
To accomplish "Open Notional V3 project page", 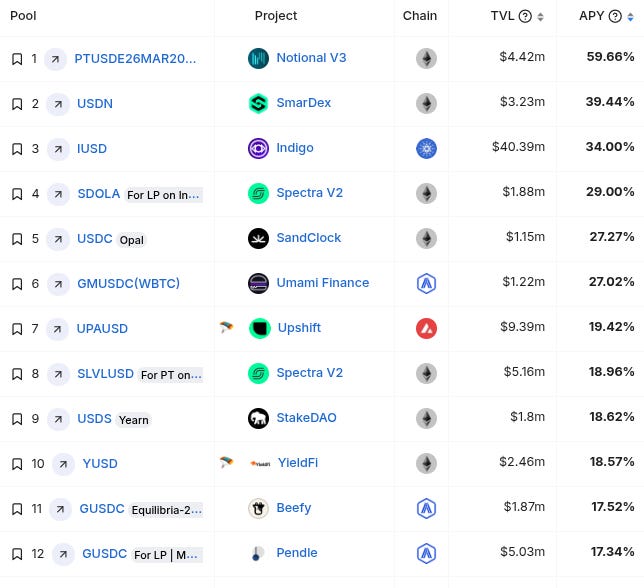I will (x=311, y=58).
